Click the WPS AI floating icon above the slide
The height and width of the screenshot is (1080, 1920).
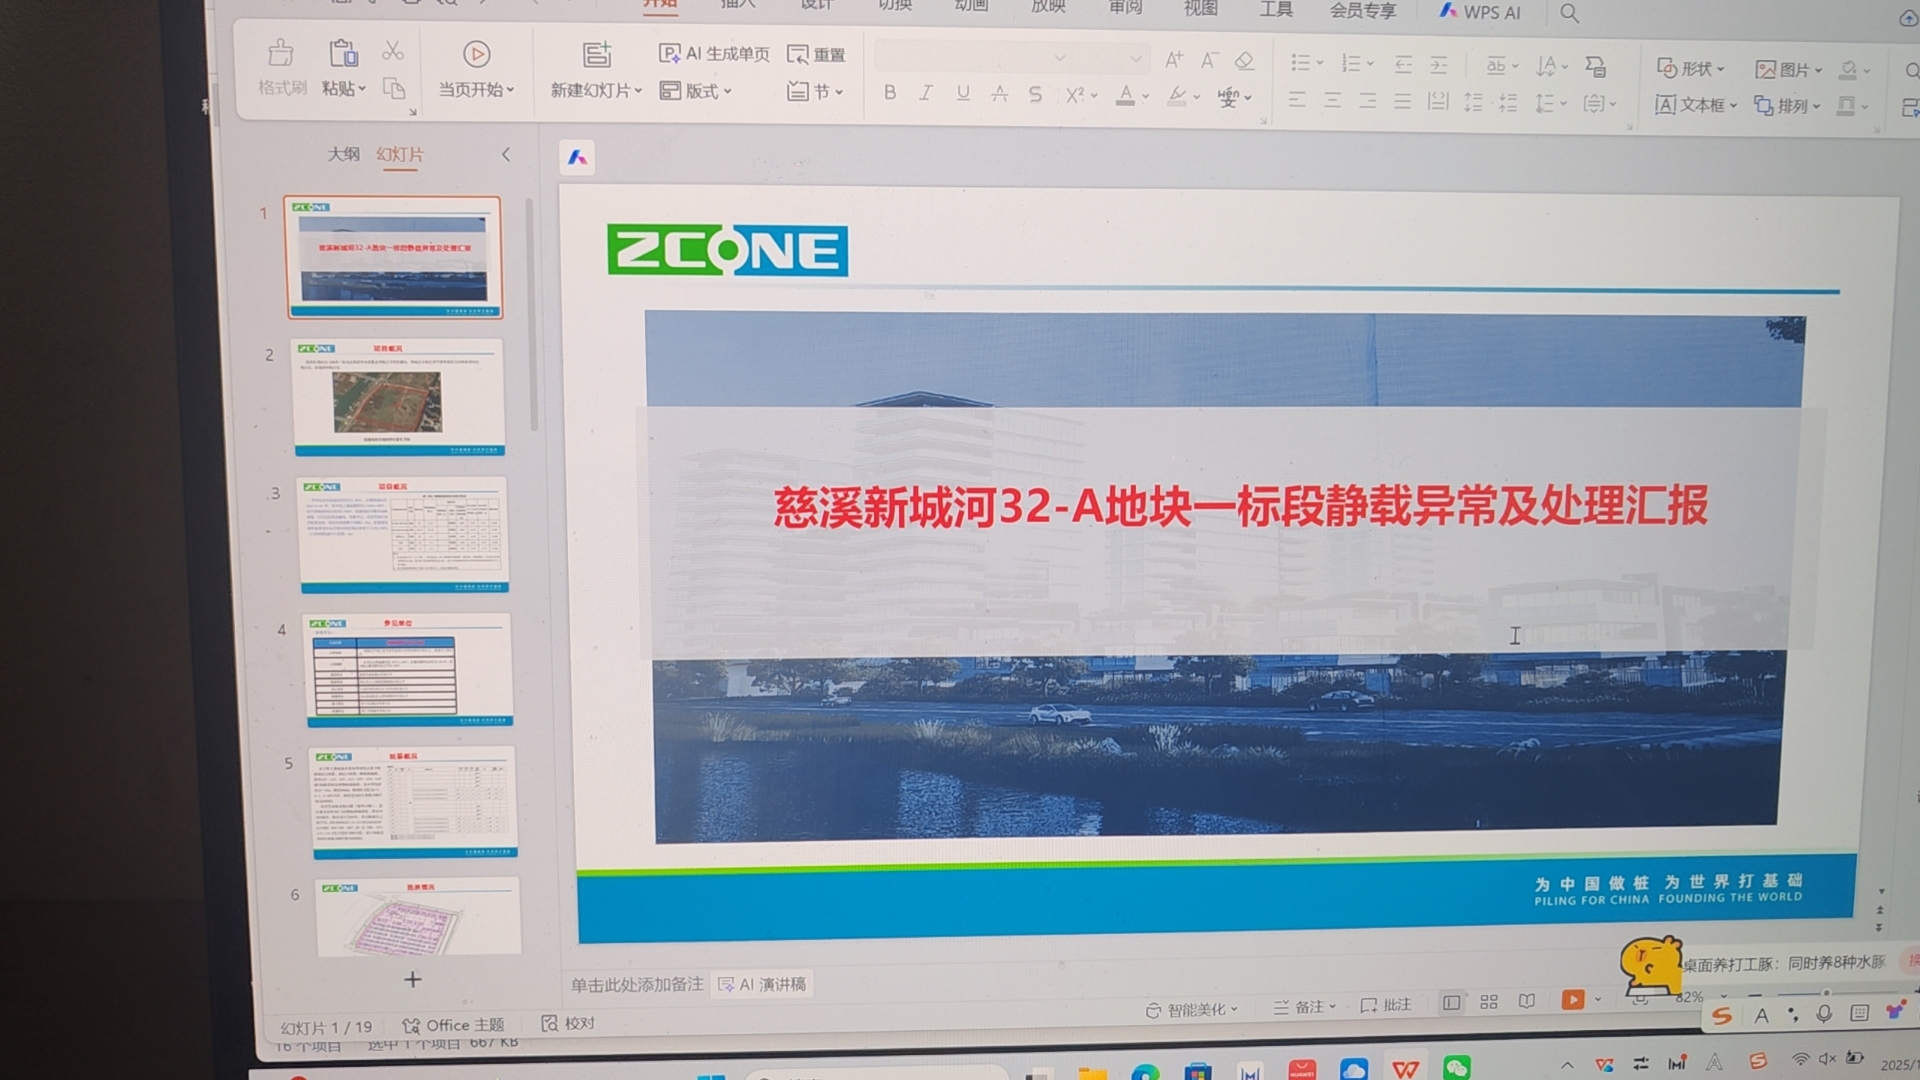pyautogui.click(x=577, y=158)
